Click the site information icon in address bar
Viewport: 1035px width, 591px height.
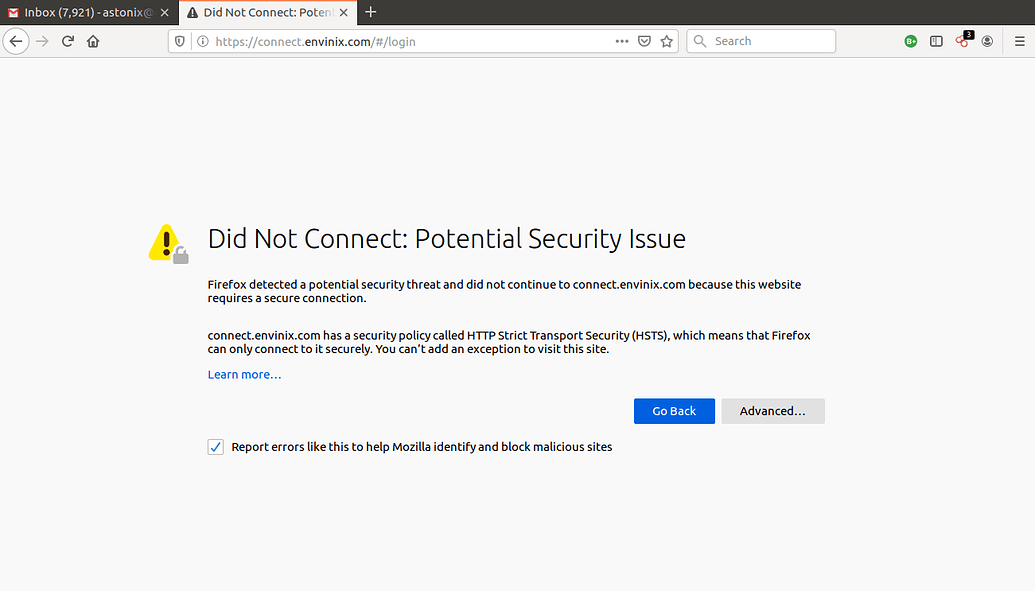pos(203,41)
